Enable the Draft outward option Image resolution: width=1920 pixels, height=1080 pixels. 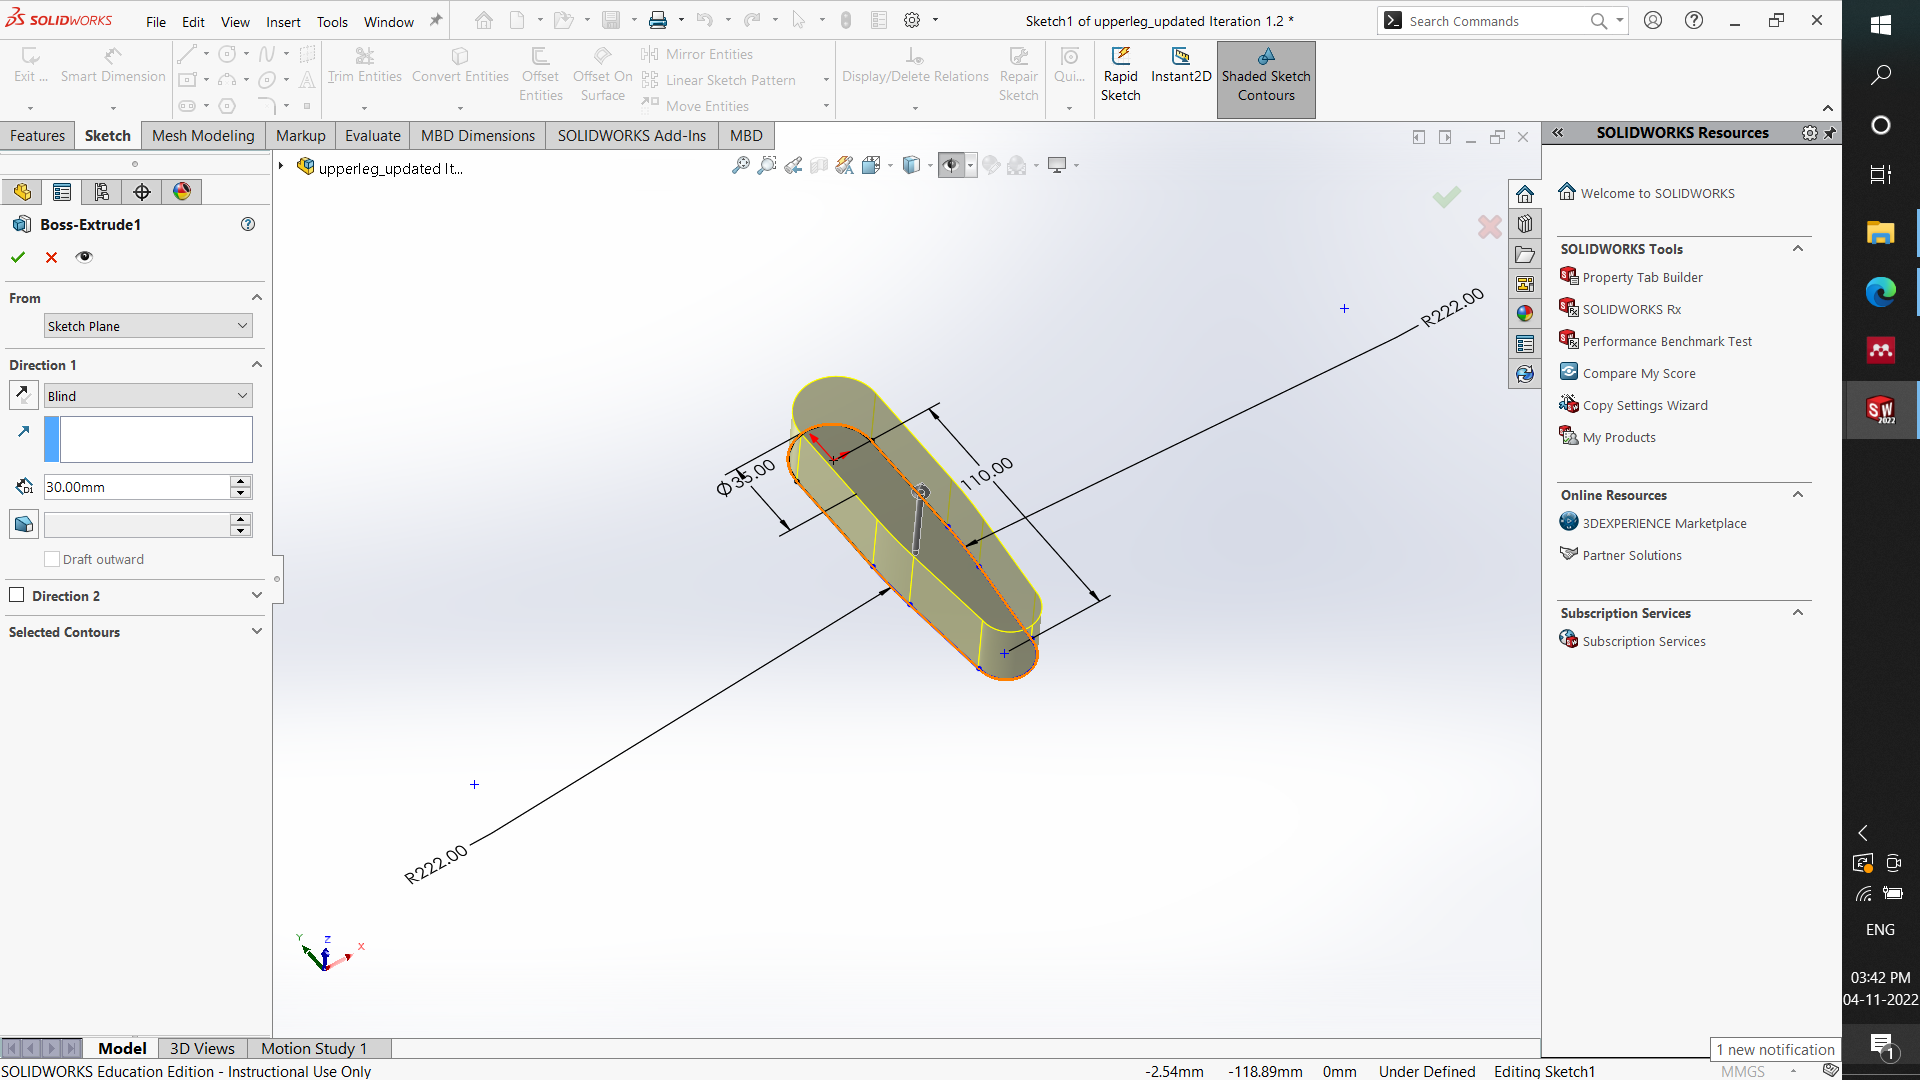pyautogui.click(x=51, y=559)
